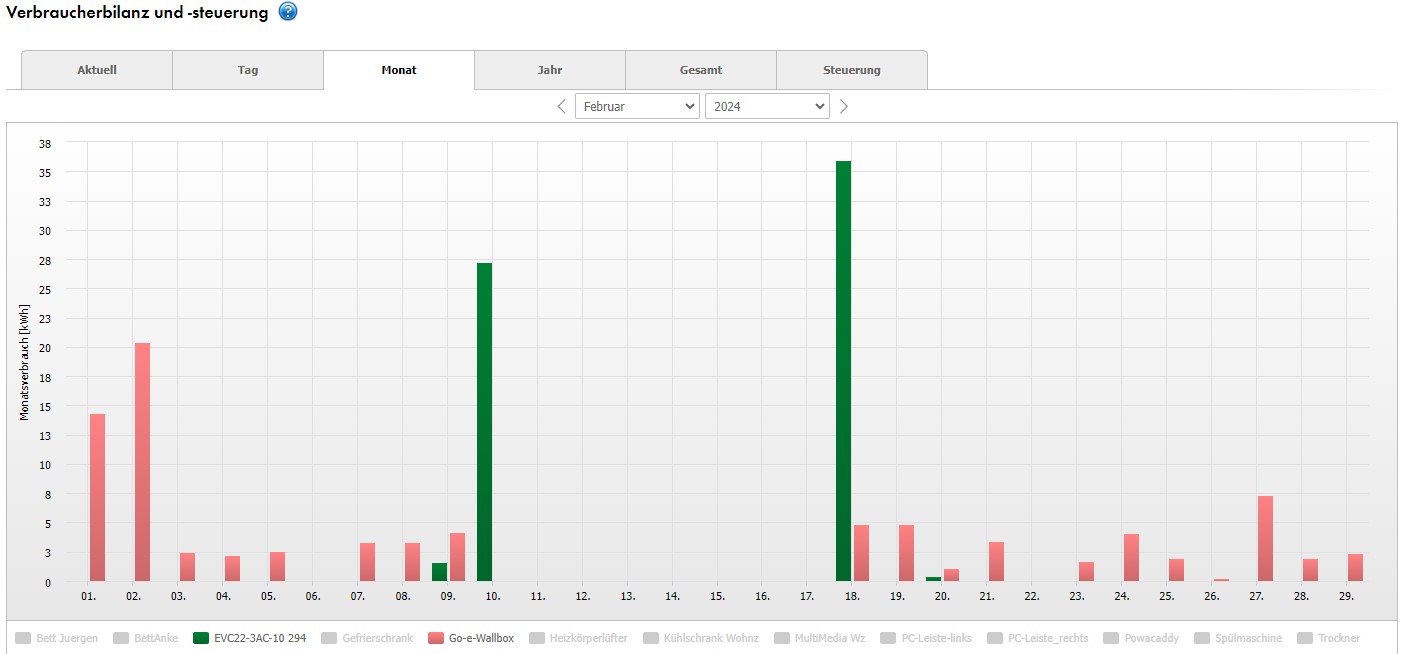Viewport: 1406px width, 654px height.
Task: Select the red bar on day 25
Action: tap(1176, 570)
